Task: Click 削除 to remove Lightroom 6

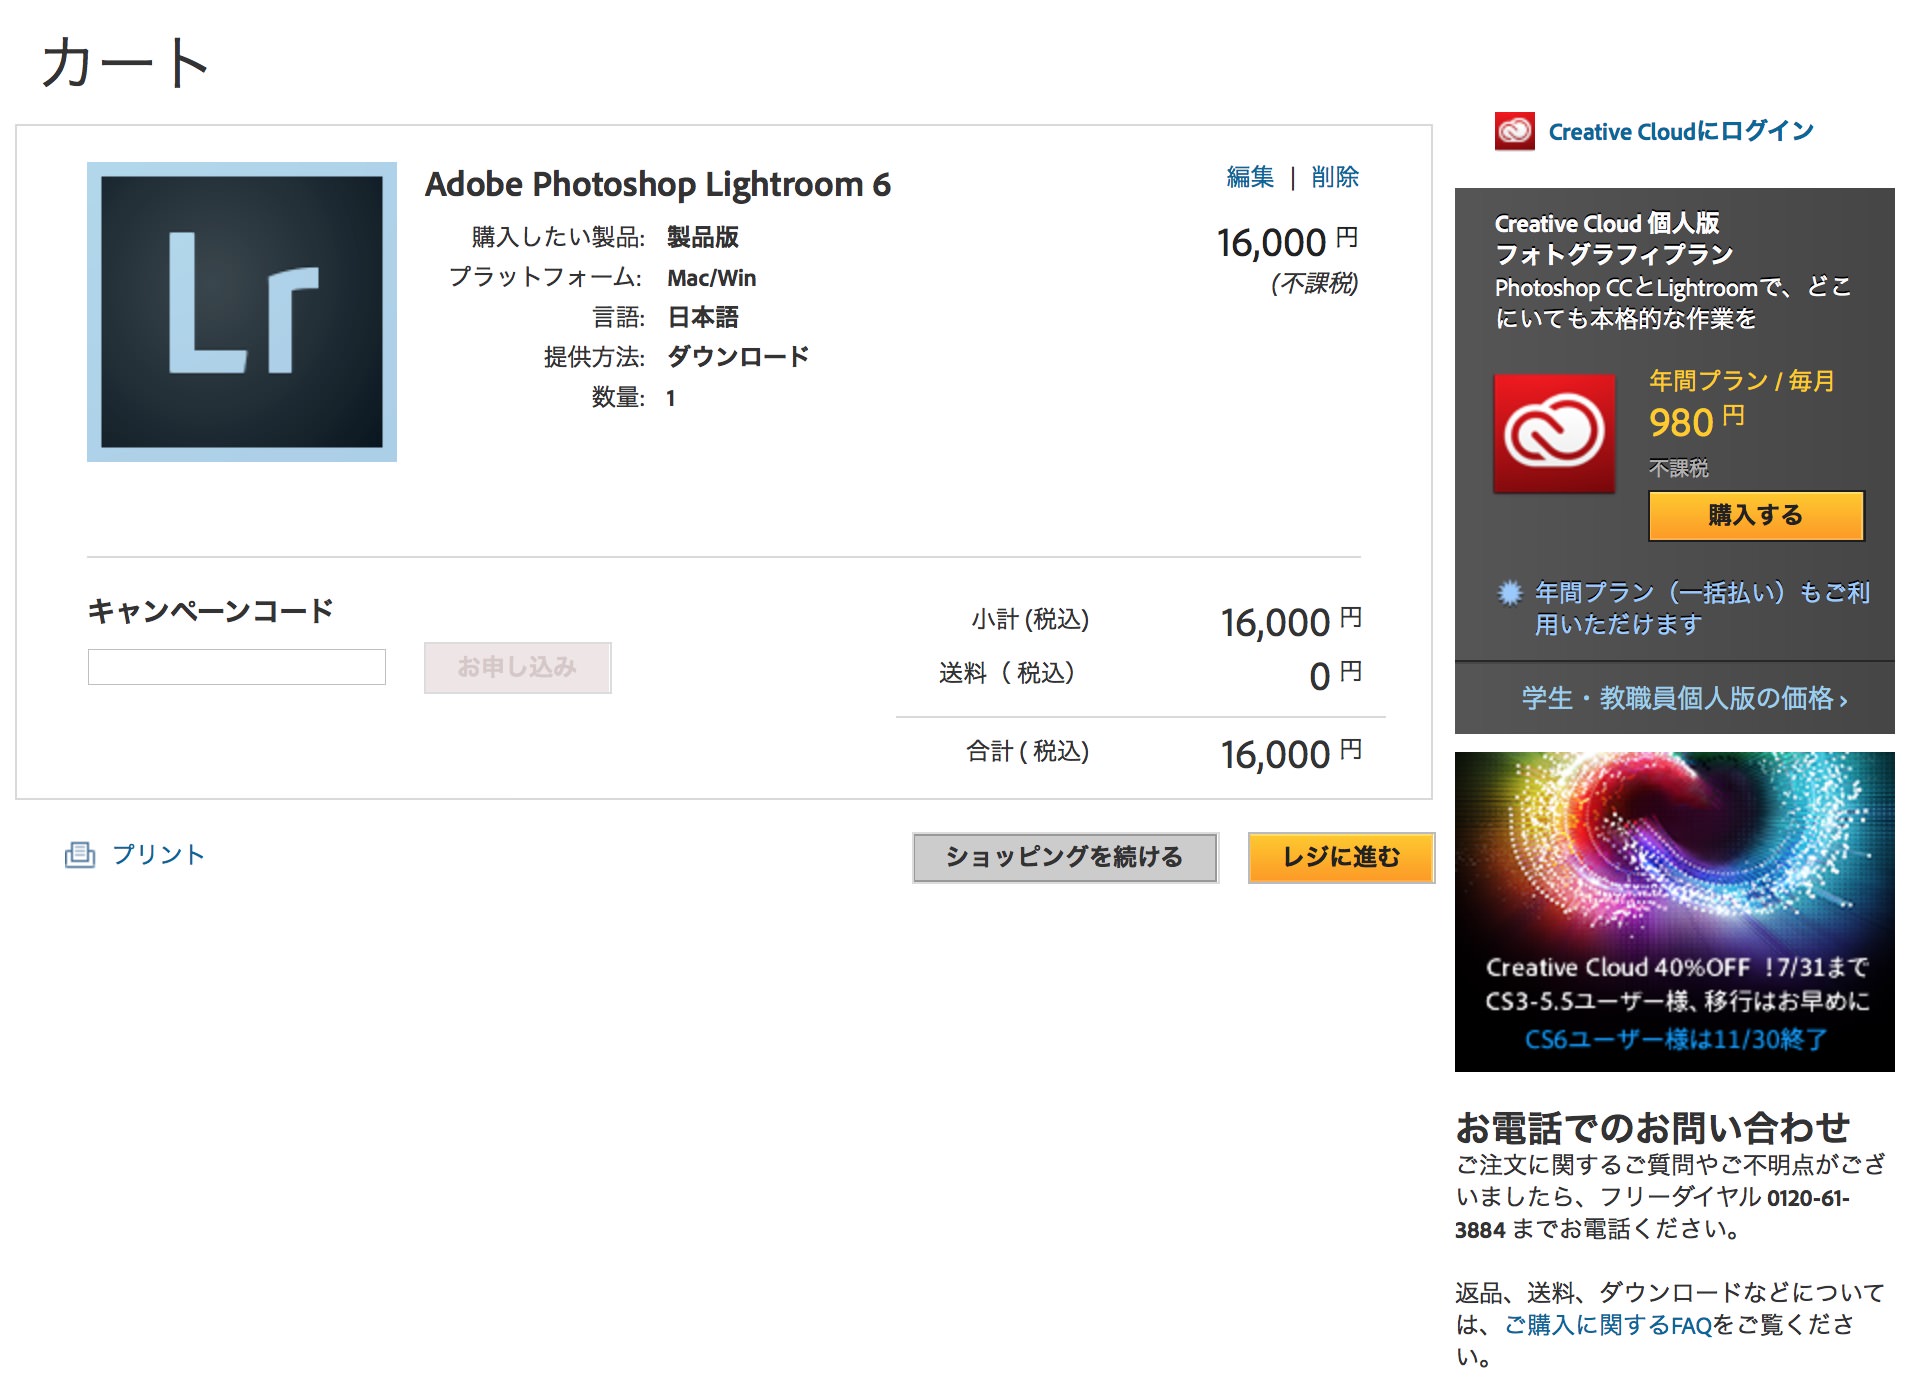Action: [1335, 177]
